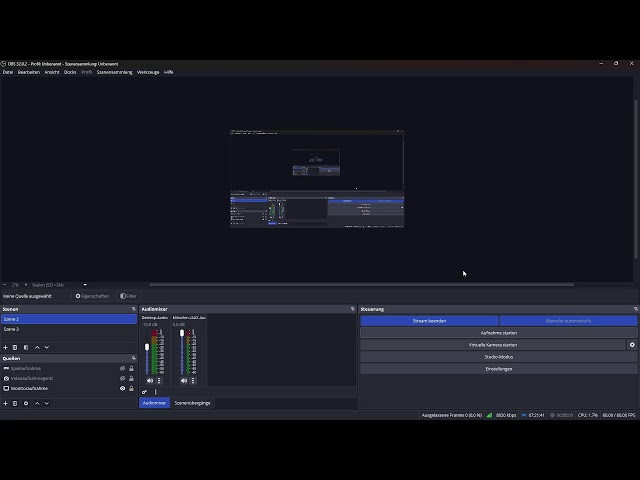Toggle the lock on the Videoaufnahmegerät source

tap(131, 378)
